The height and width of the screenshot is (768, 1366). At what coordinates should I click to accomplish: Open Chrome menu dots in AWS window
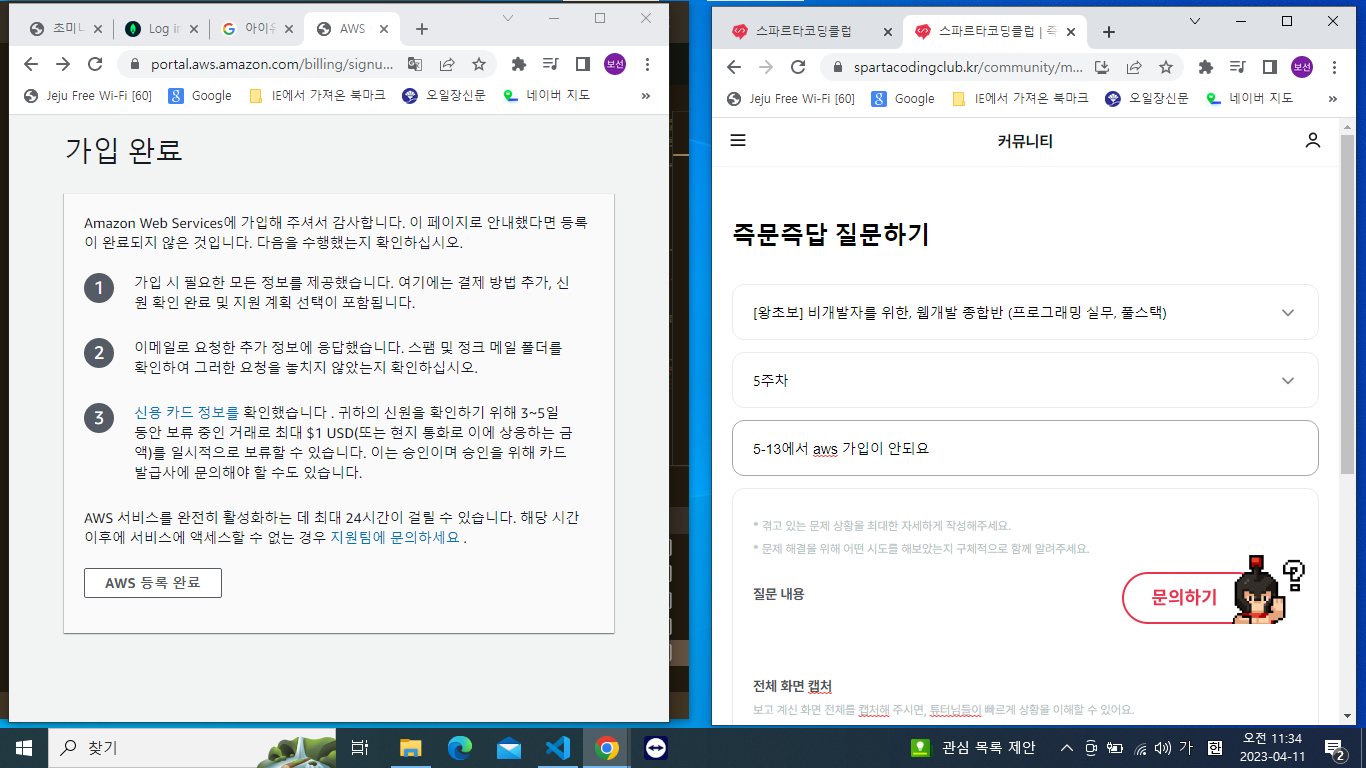tap(647, 64)
